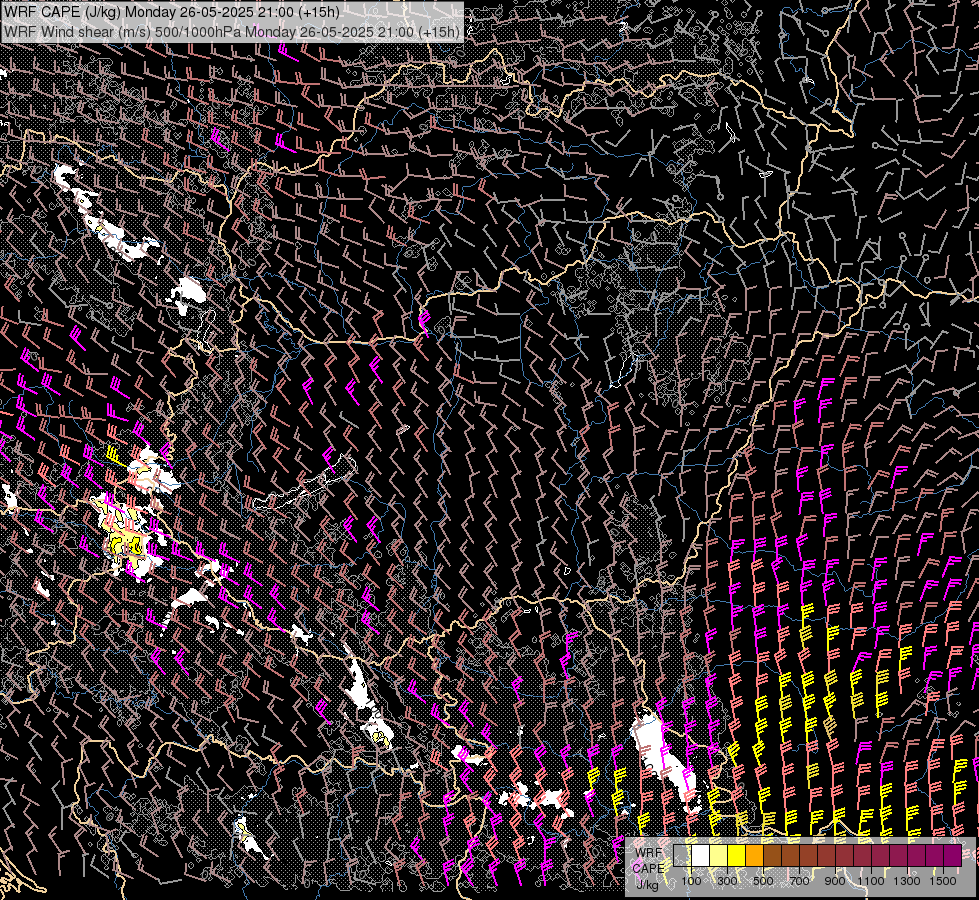
Task: Click the WRF Wind shear title line
Action: 232,31
